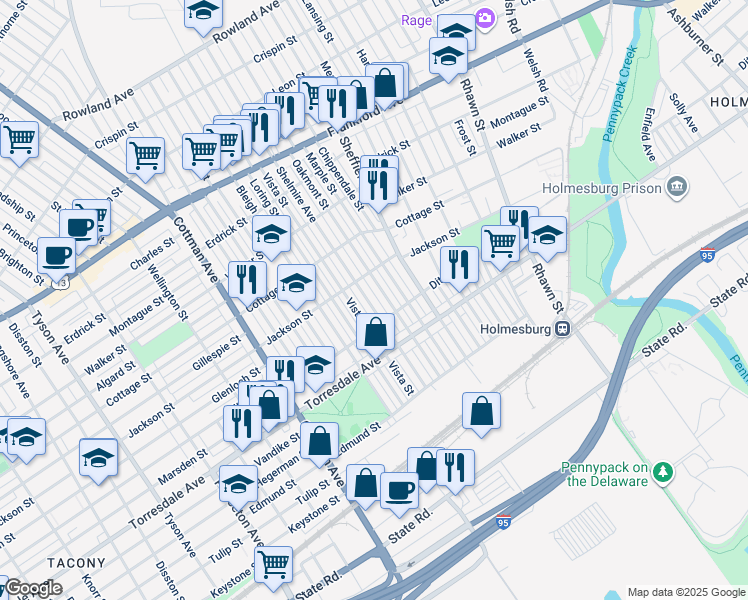Select shopping bag marker southwest of Holmesburg station
The image size is (748, 600).
click(482, 411)
